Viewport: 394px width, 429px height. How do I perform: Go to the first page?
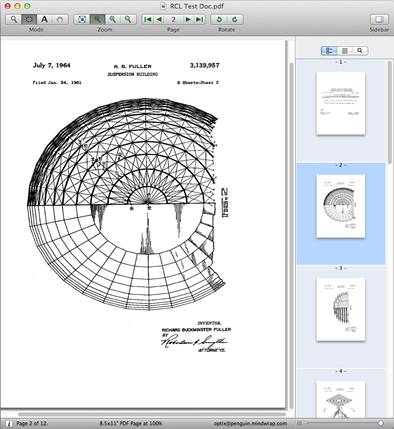[x=148, y=19]
